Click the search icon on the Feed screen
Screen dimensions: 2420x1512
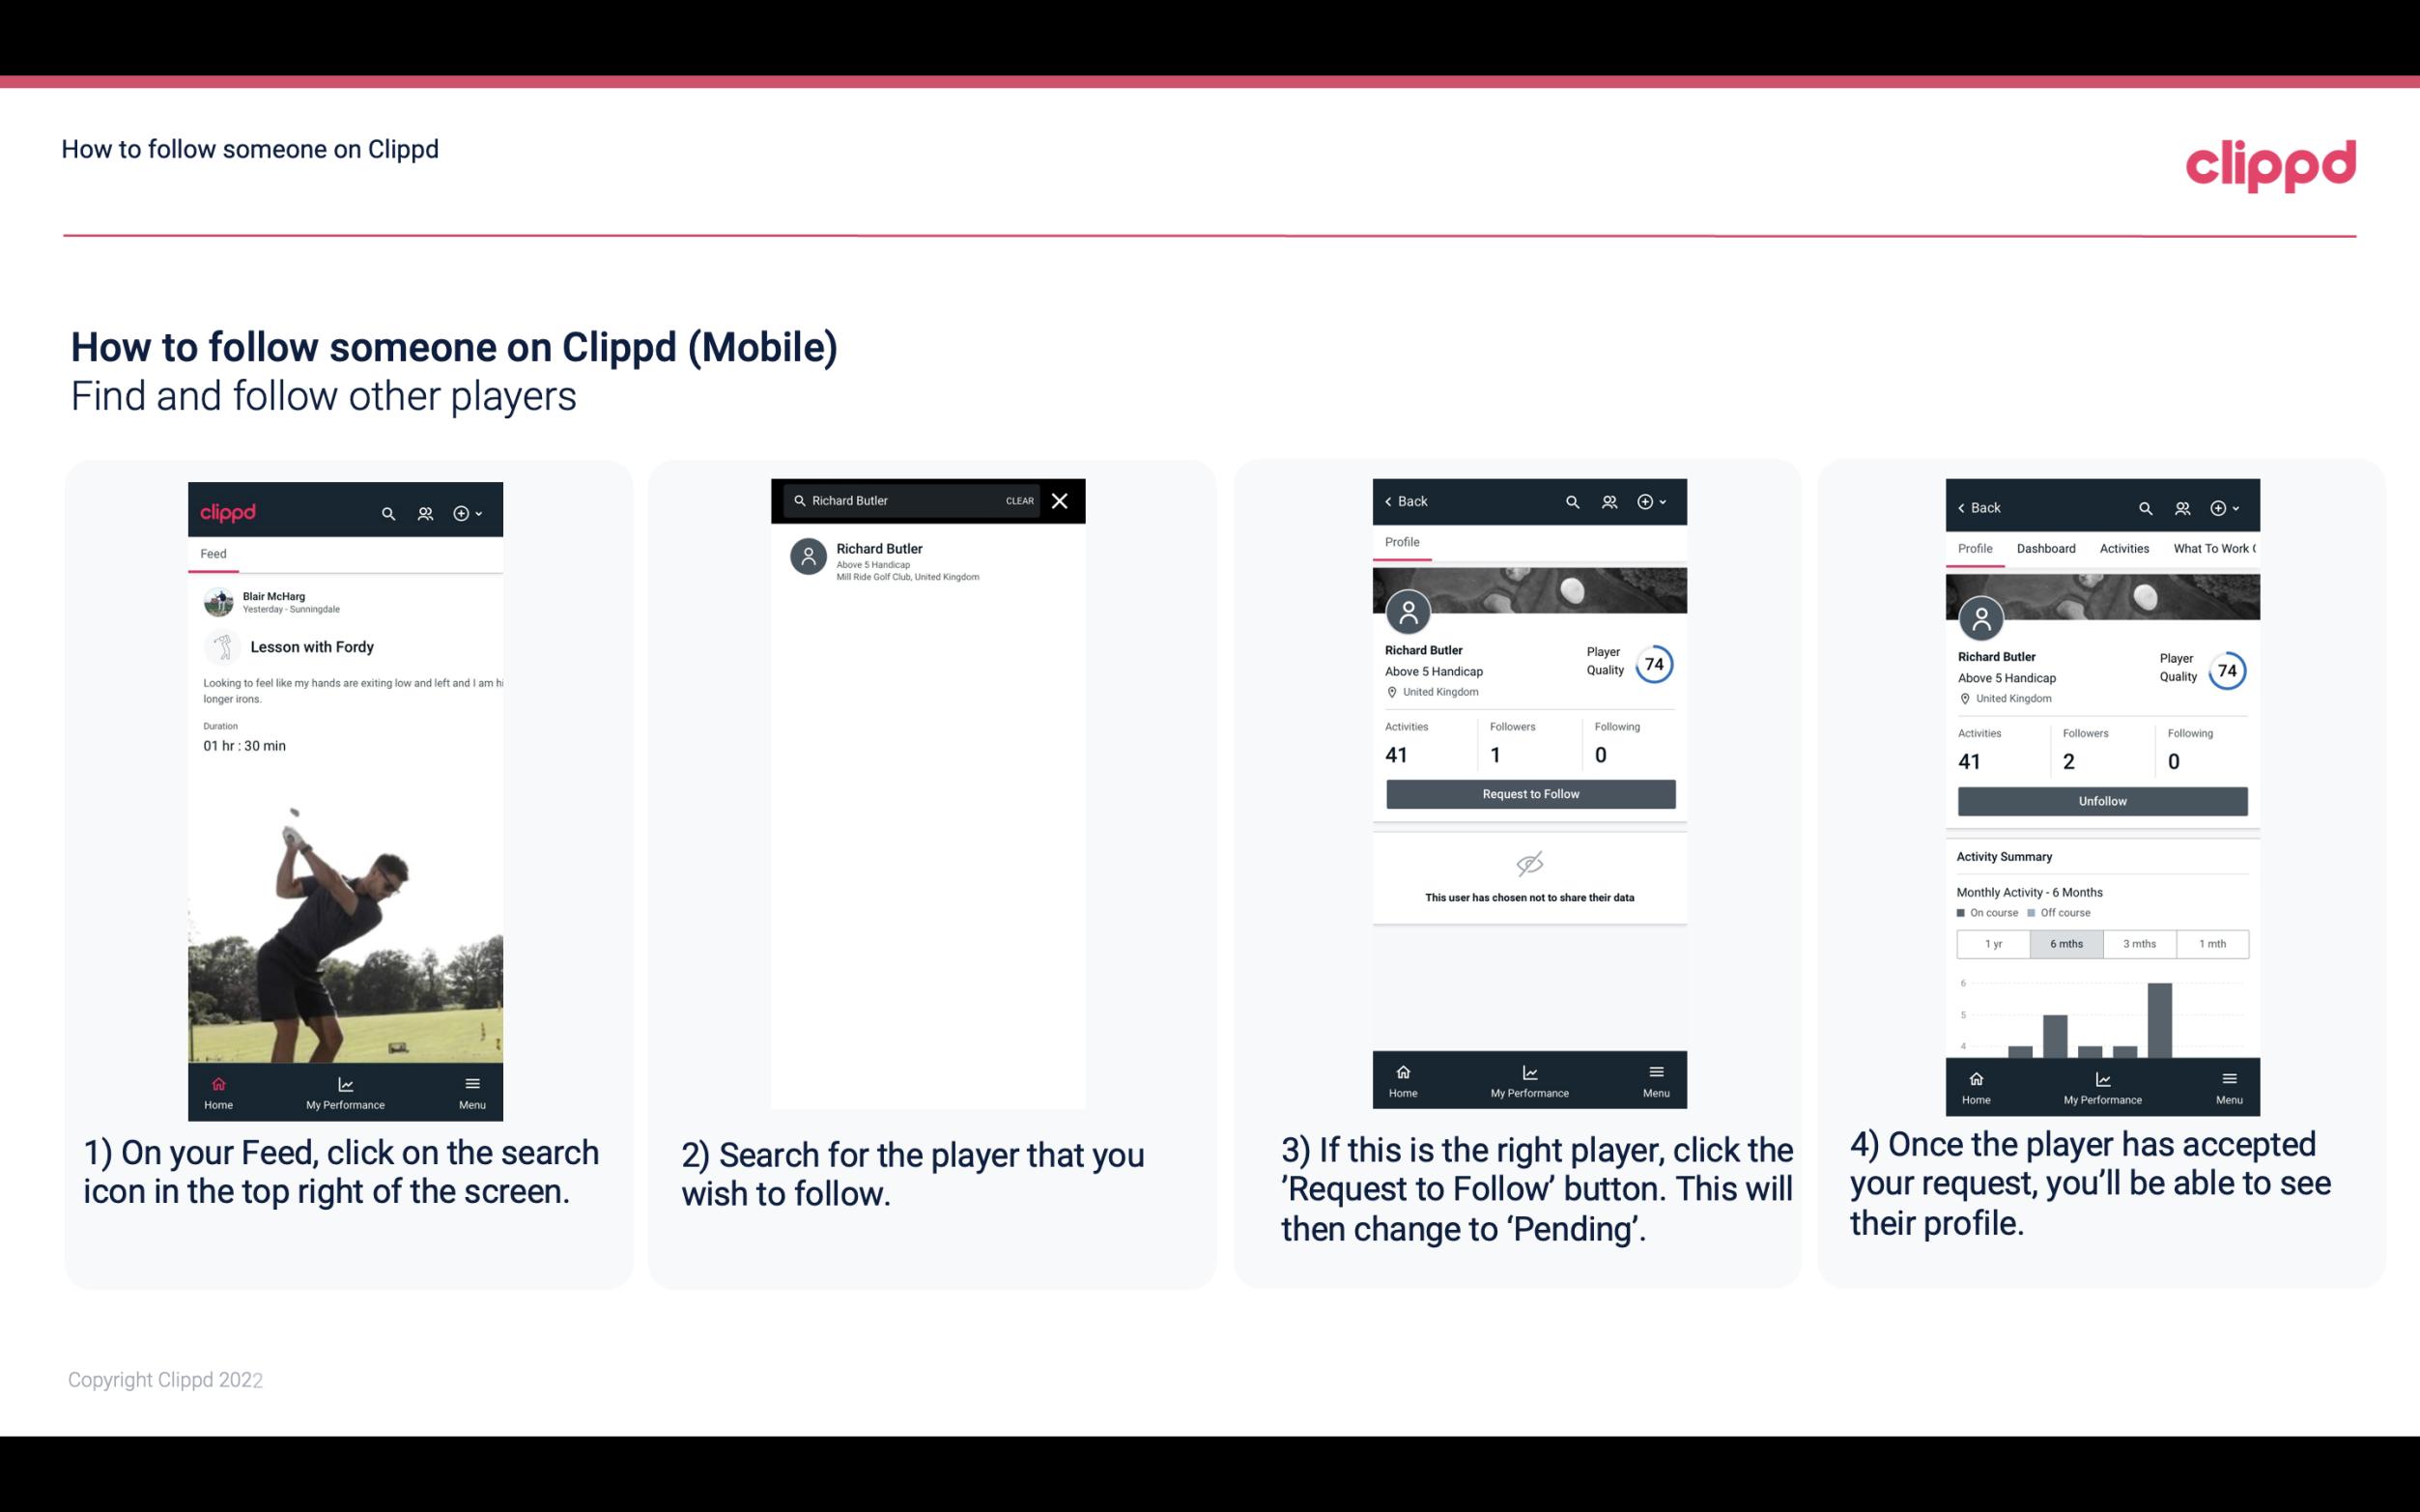tap(386, 512)
